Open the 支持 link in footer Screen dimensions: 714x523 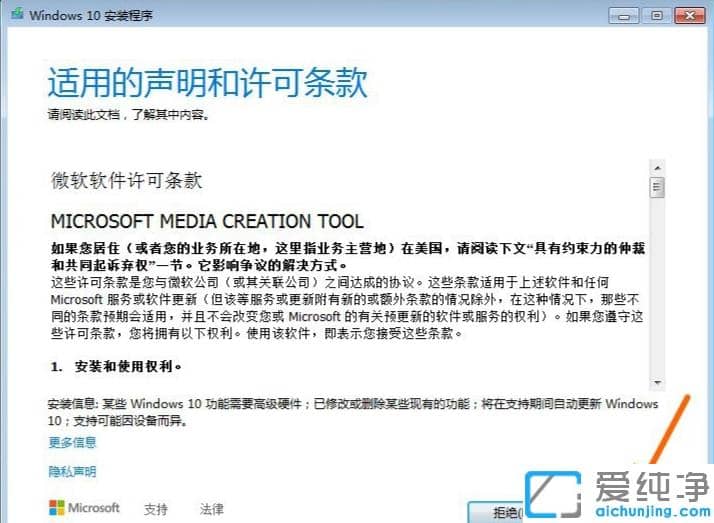(x=156, y=509)
